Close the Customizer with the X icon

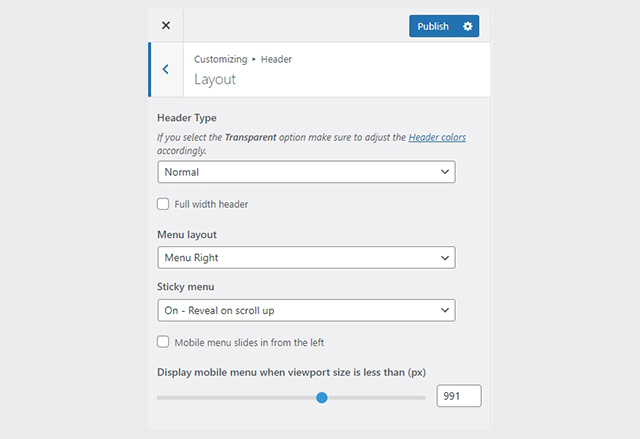point(166,25)
